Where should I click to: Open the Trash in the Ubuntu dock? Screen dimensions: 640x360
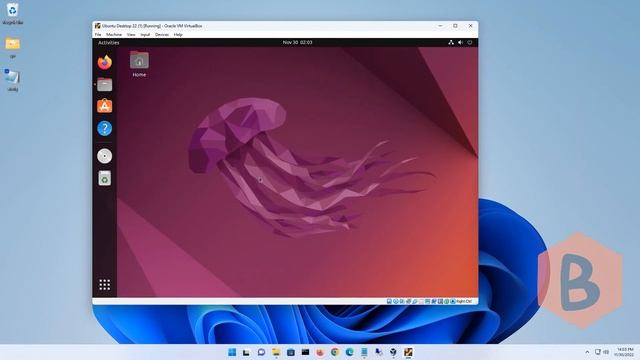[104, 178]
